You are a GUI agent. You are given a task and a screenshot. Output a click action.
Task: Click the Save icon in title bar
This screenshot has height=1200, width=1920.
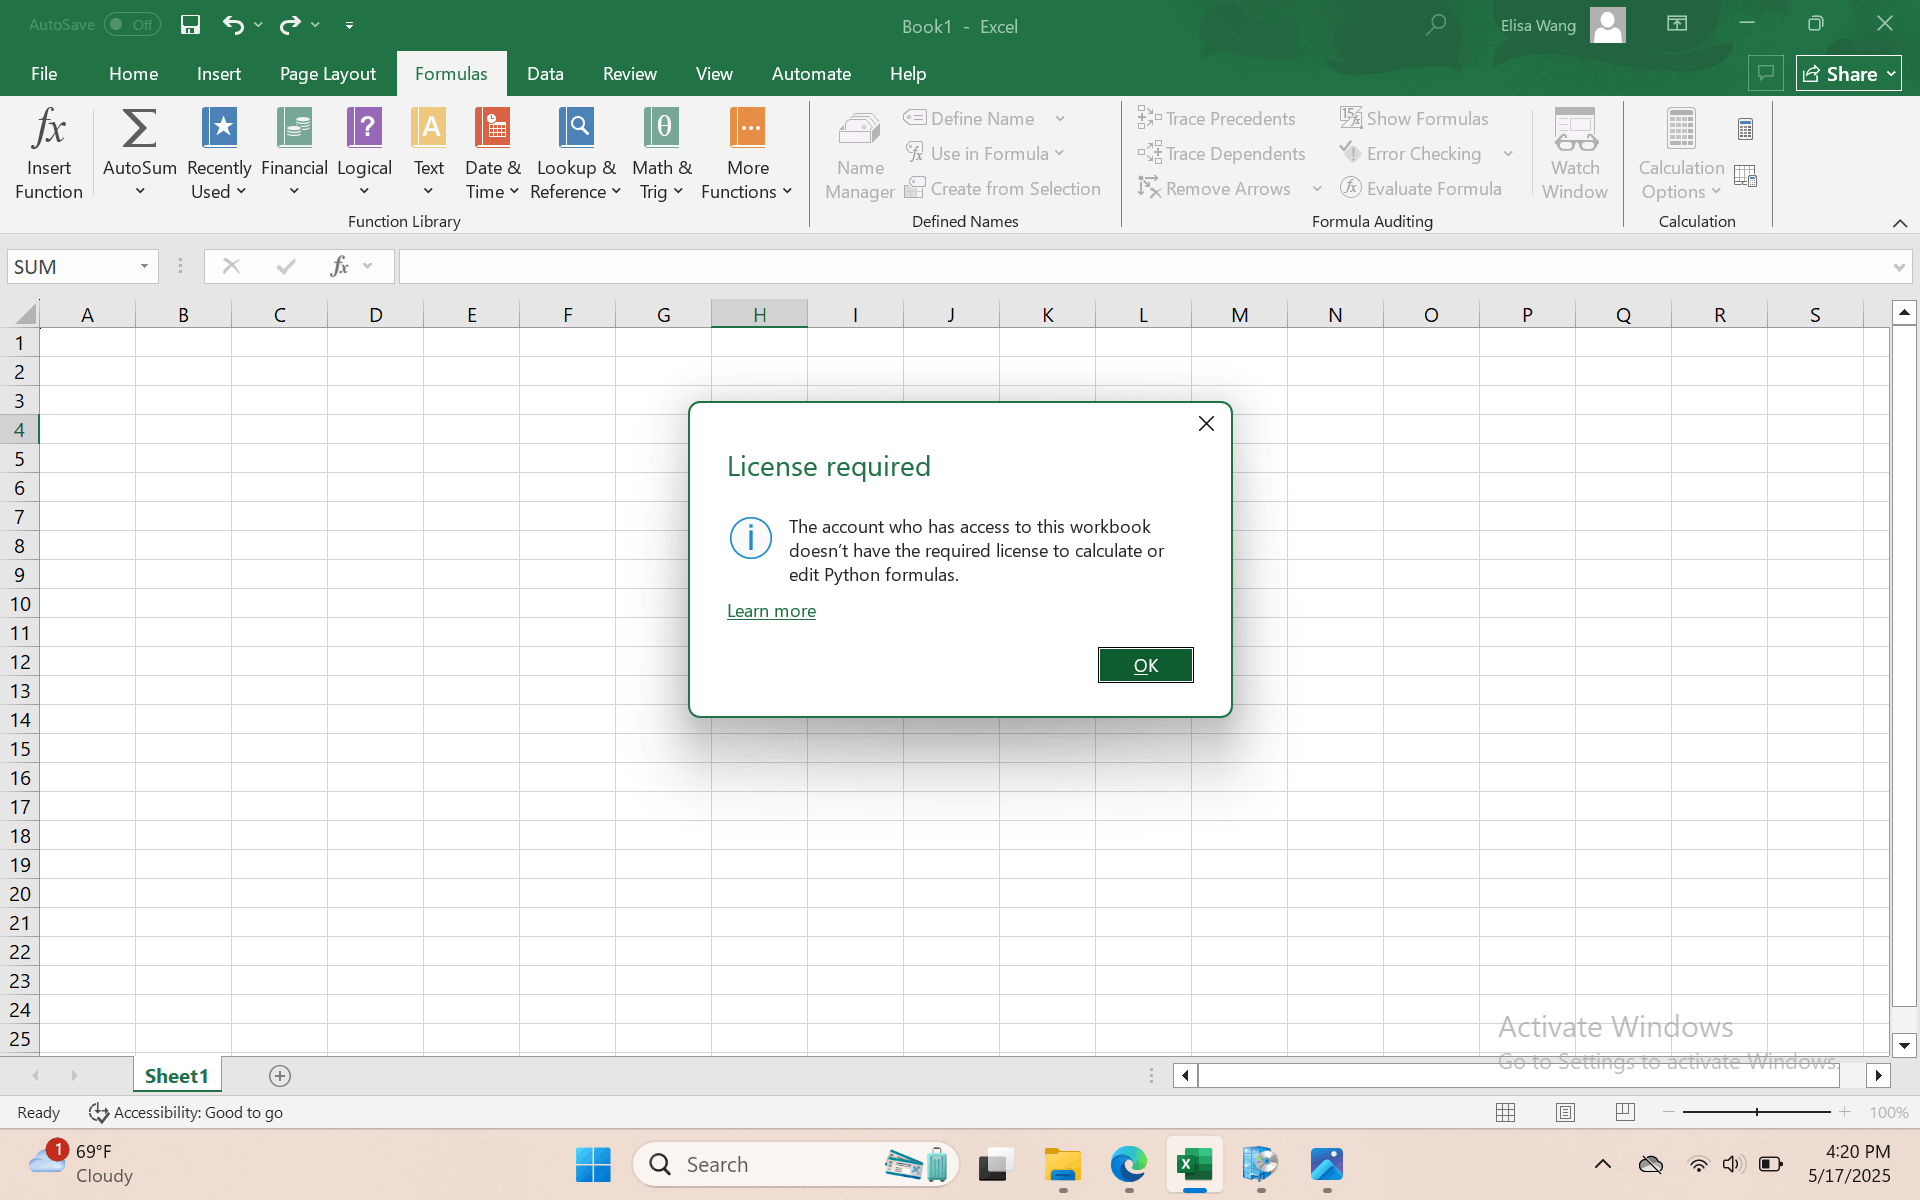coord(190,25)
